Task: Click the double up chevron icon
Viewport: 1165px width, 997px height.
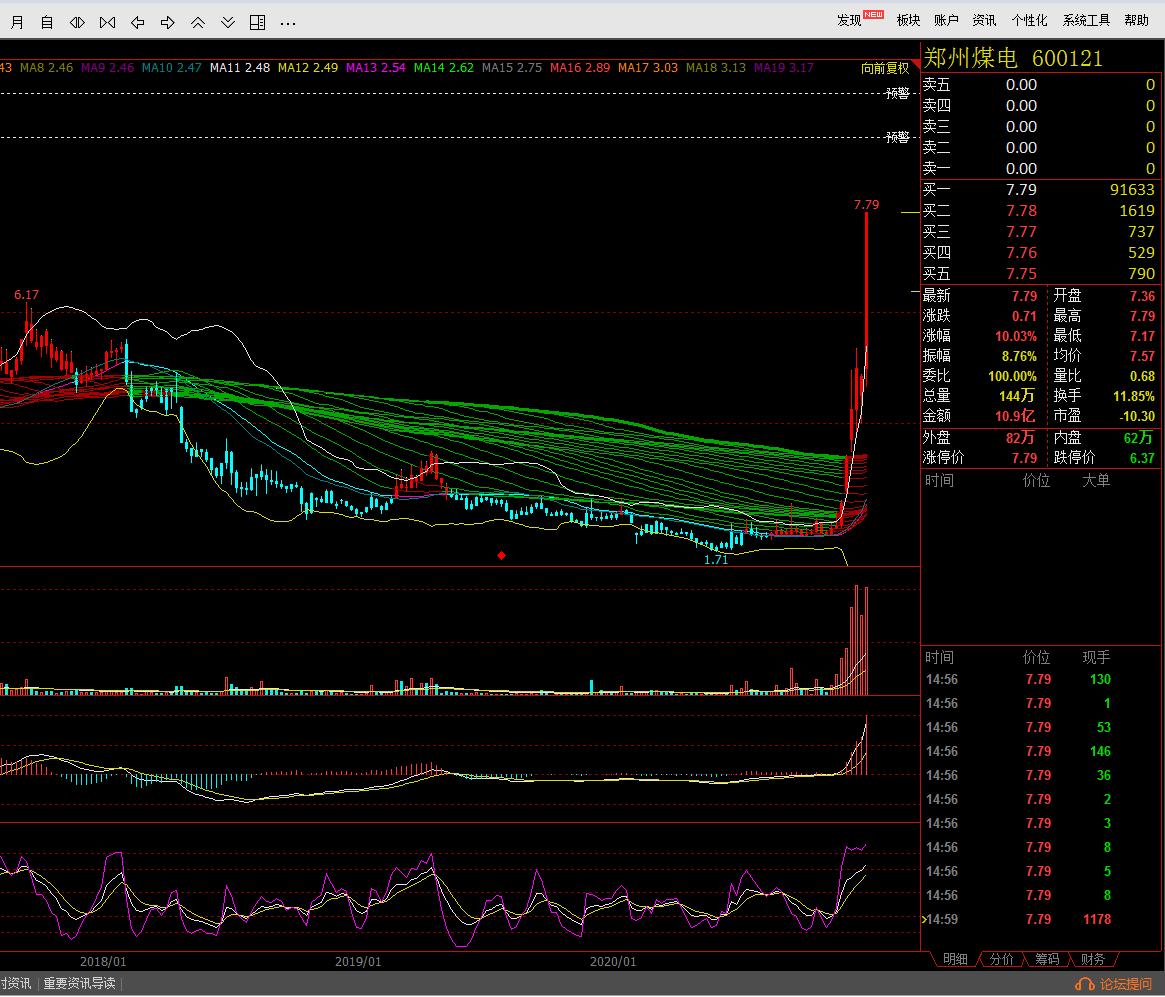Action: (198, 22)
